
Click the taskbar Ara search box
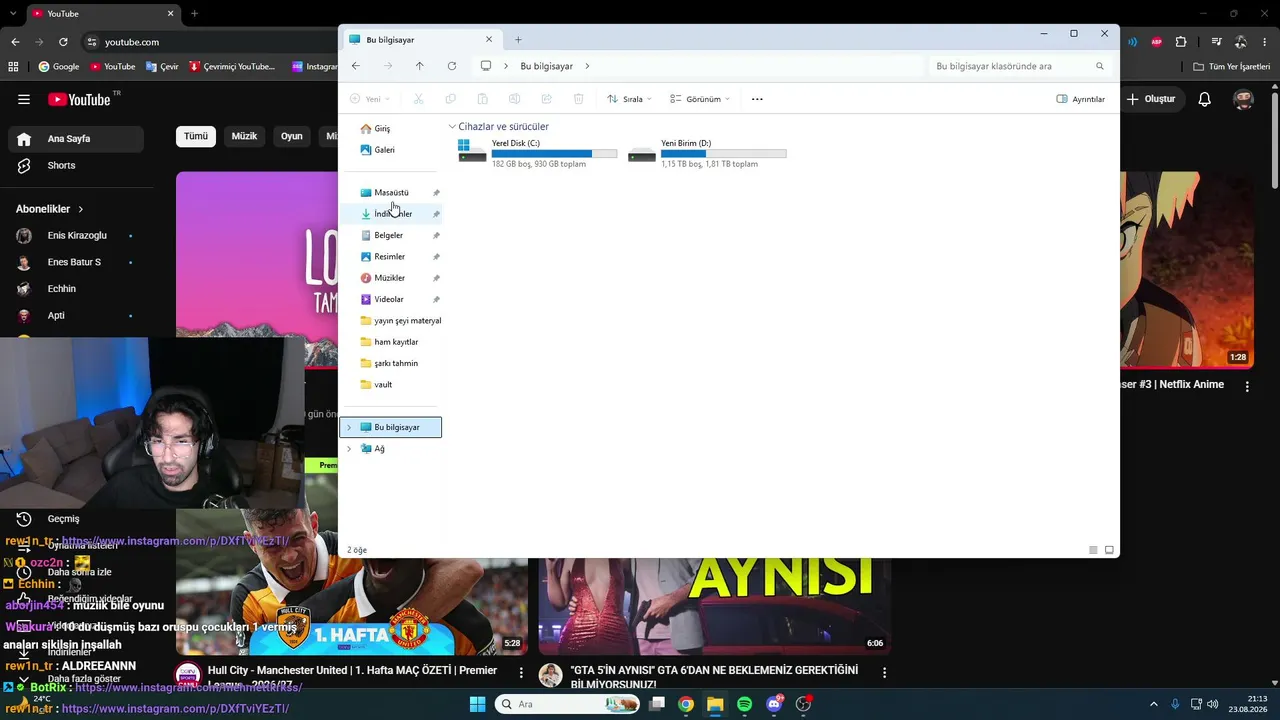pyautogui.click(x=567, y=704)
